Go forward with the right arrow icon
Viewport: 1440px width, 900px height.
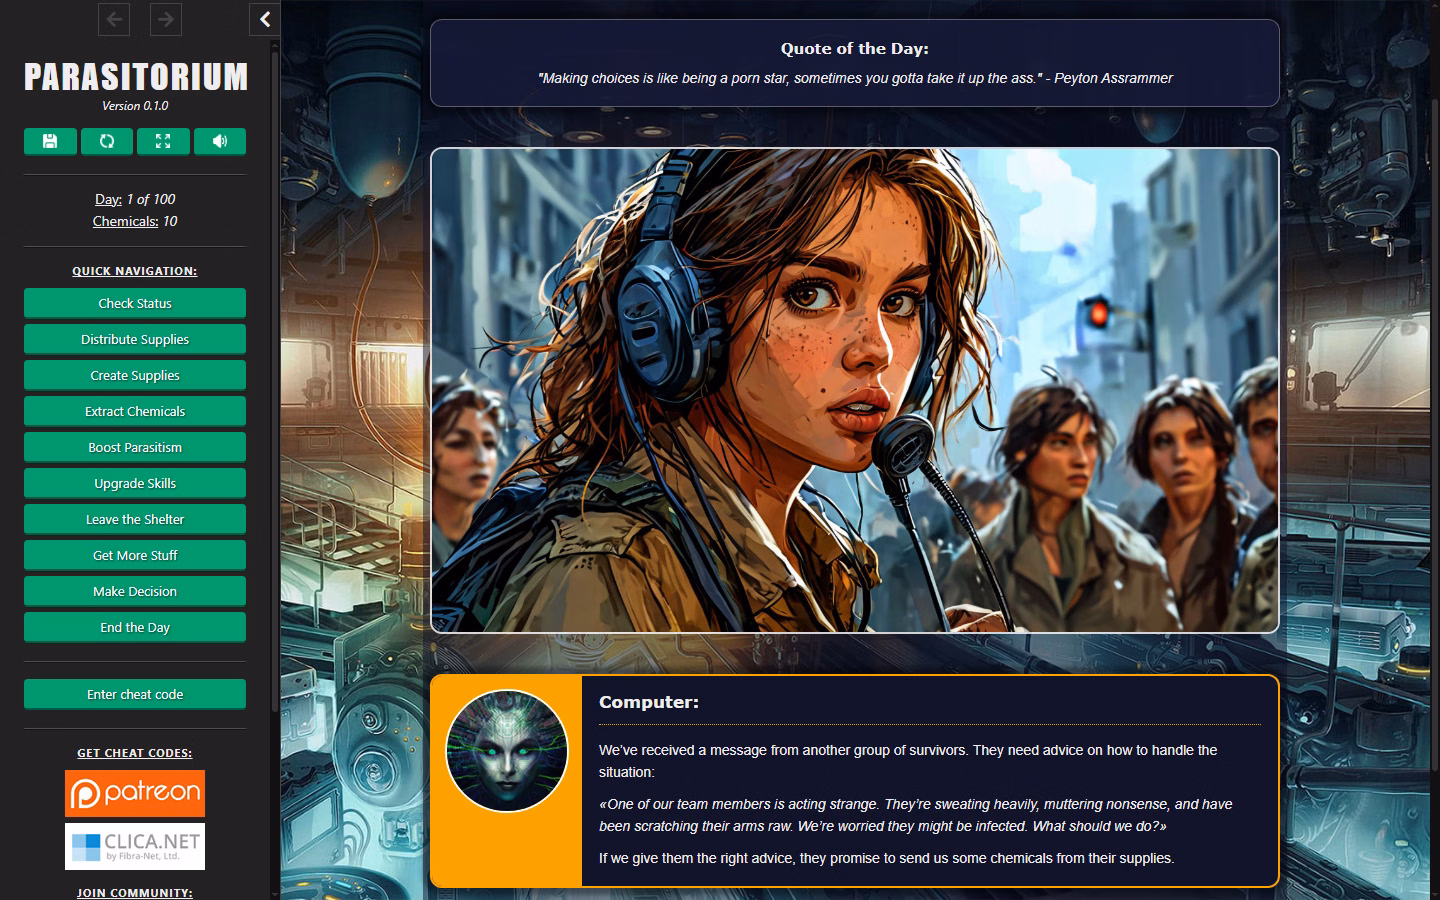(x=166, y=19)
